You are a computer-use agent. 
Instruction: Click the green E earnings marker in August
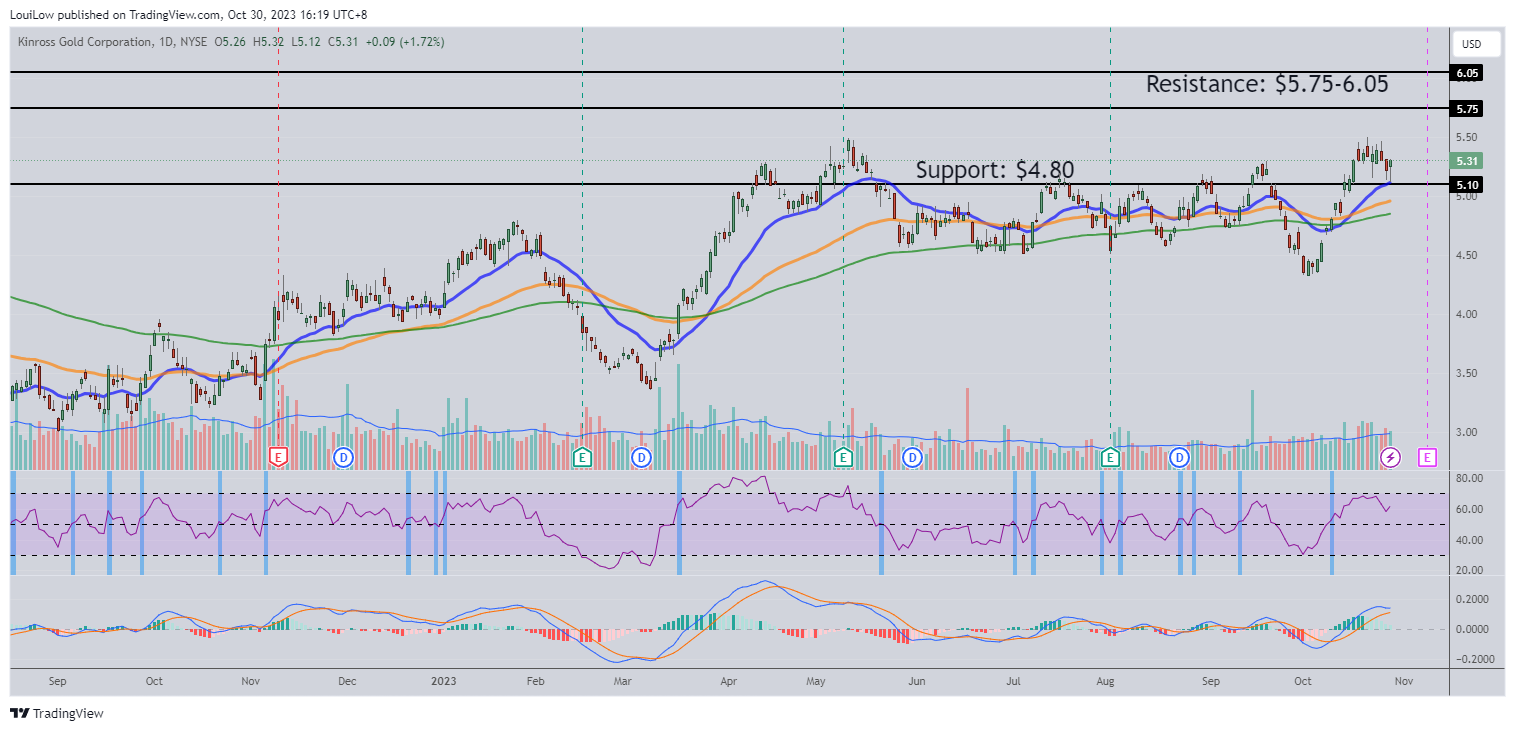(x=1109, y=457)
